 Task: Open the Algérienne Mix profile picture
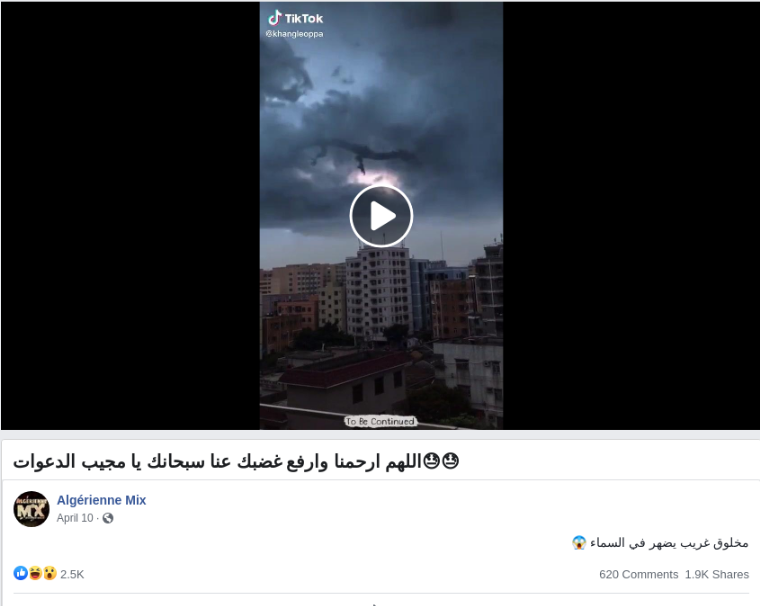[32, 509]
